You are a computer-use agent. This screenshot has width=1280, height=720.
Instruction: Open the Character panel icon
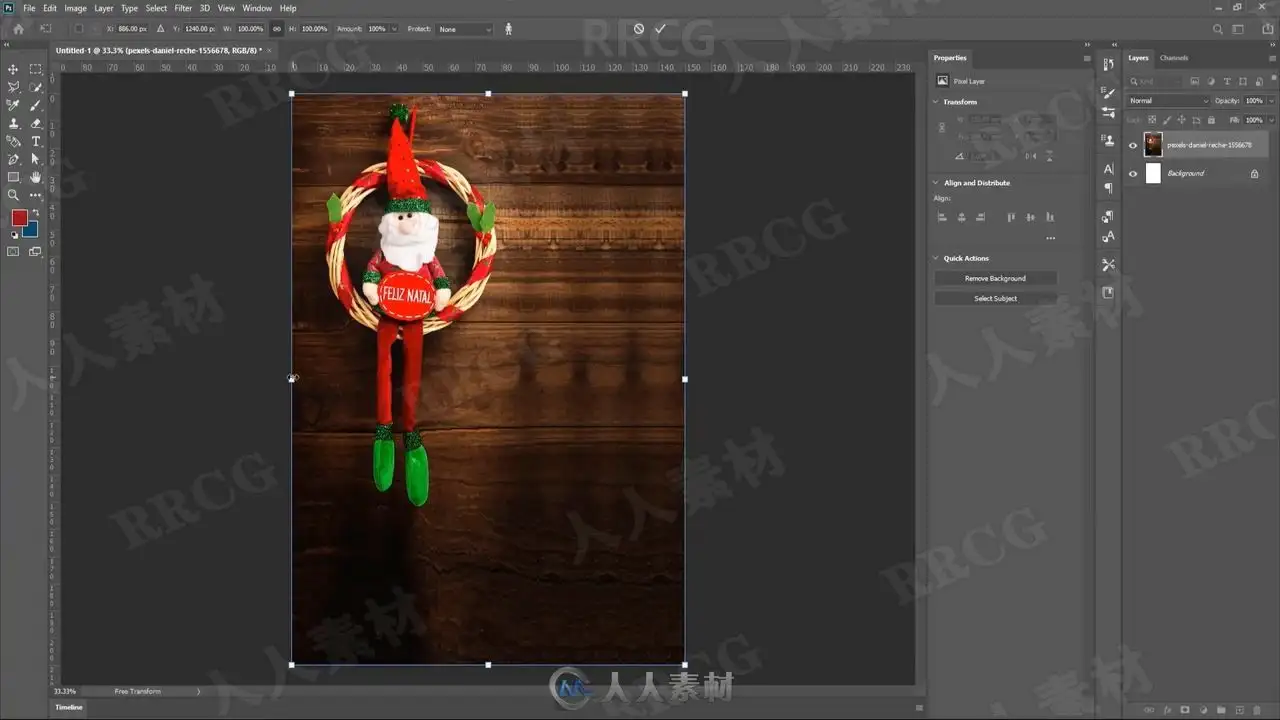pos(1108,169)
